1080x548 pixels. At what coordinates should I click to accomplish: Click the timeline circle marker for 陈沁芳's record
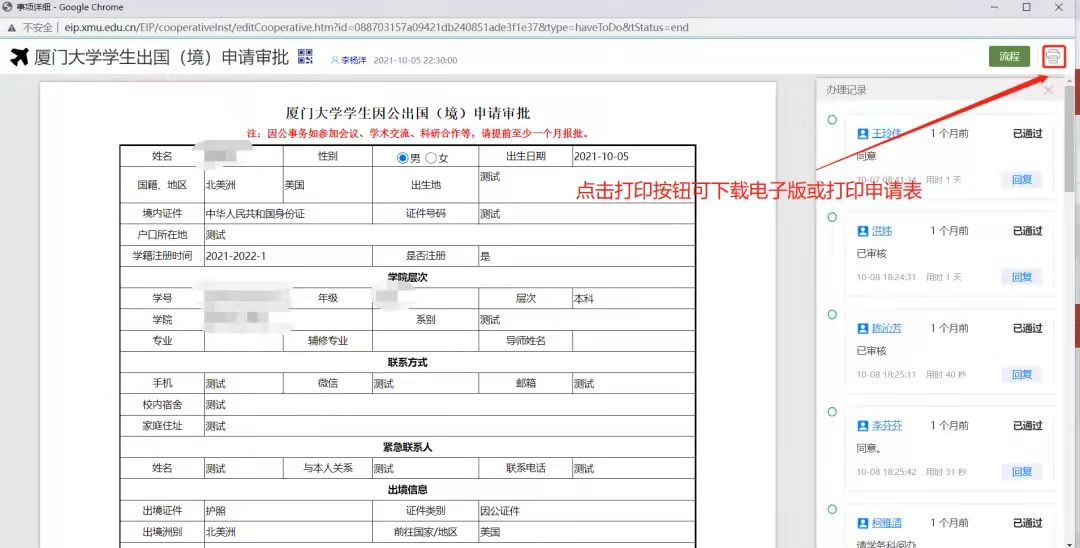tap(832, 315)
